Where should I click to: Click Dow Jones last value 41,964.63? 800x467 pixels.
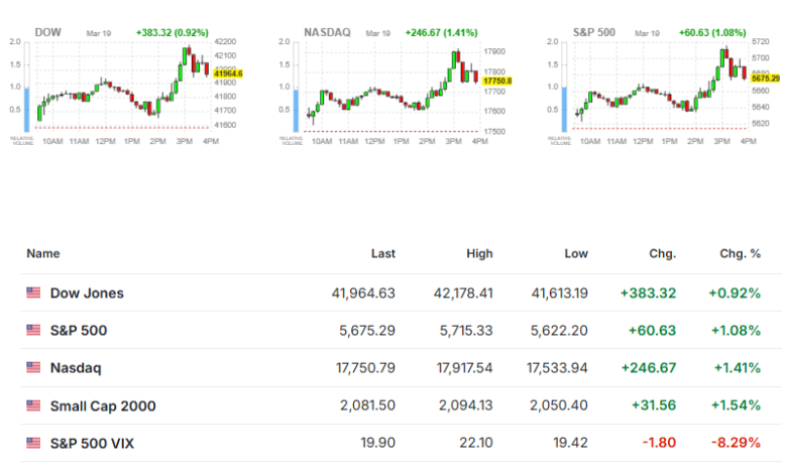click(363, 293)
